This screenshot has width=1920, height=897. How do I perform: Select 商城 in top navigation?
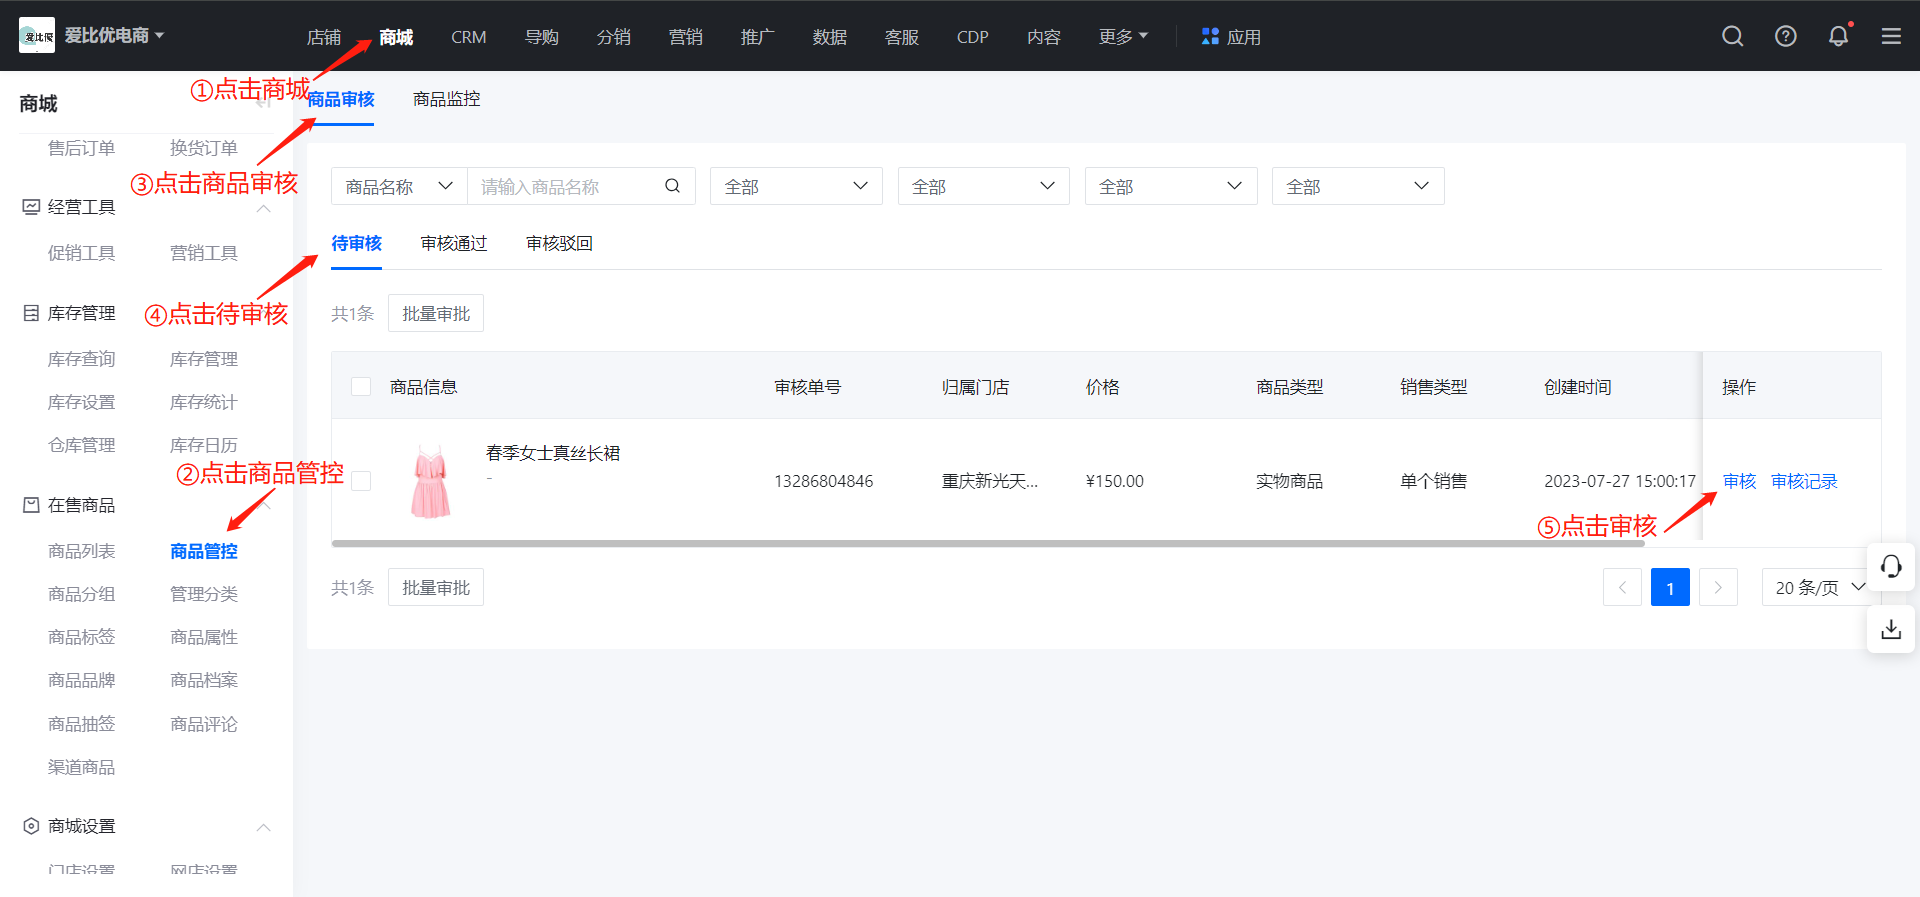(x=396, y=36)
